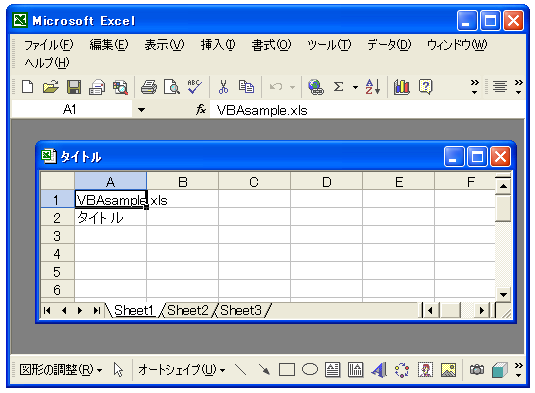This screenshot has height=393, width=535.
Task: Insert Clip Art from drawing toolbar
Action: coord(425,370)
